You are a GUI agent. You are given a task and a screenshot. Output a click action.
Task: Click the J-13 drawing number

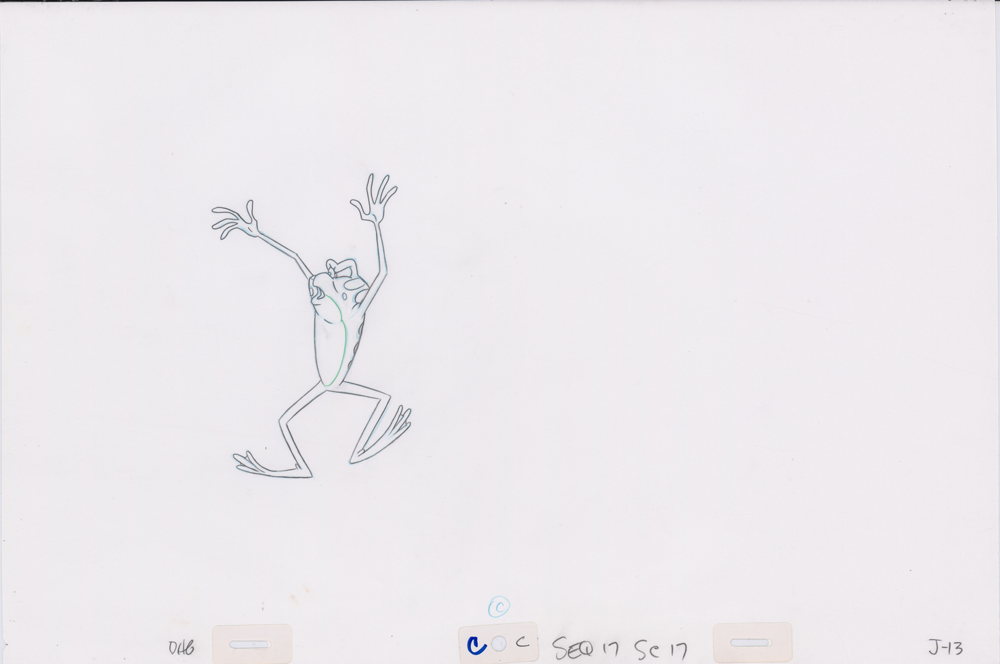tap(944, 646)
